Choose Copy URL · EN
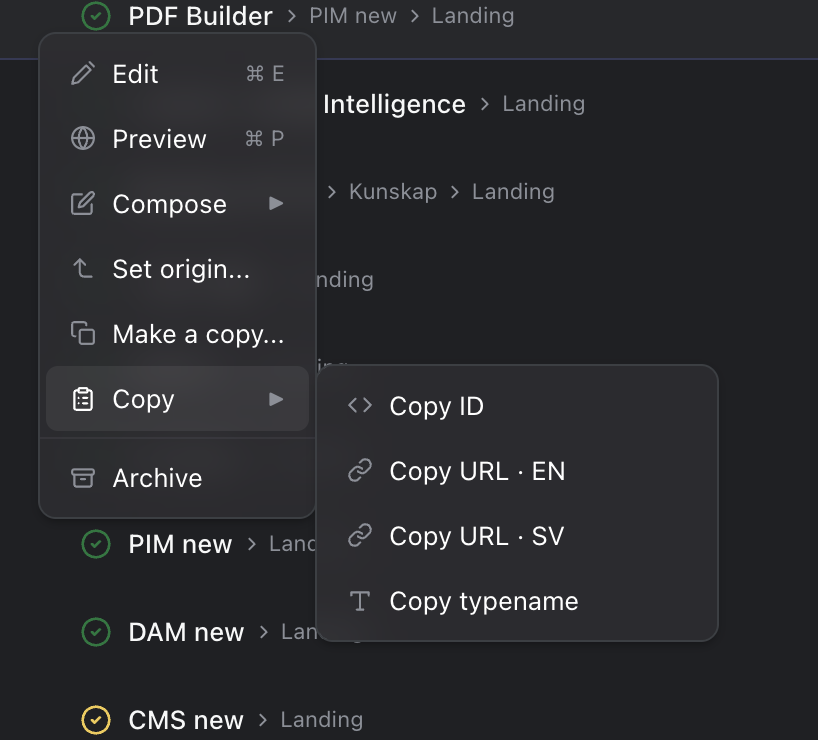818x740 pixels. (x=517, y=471)
